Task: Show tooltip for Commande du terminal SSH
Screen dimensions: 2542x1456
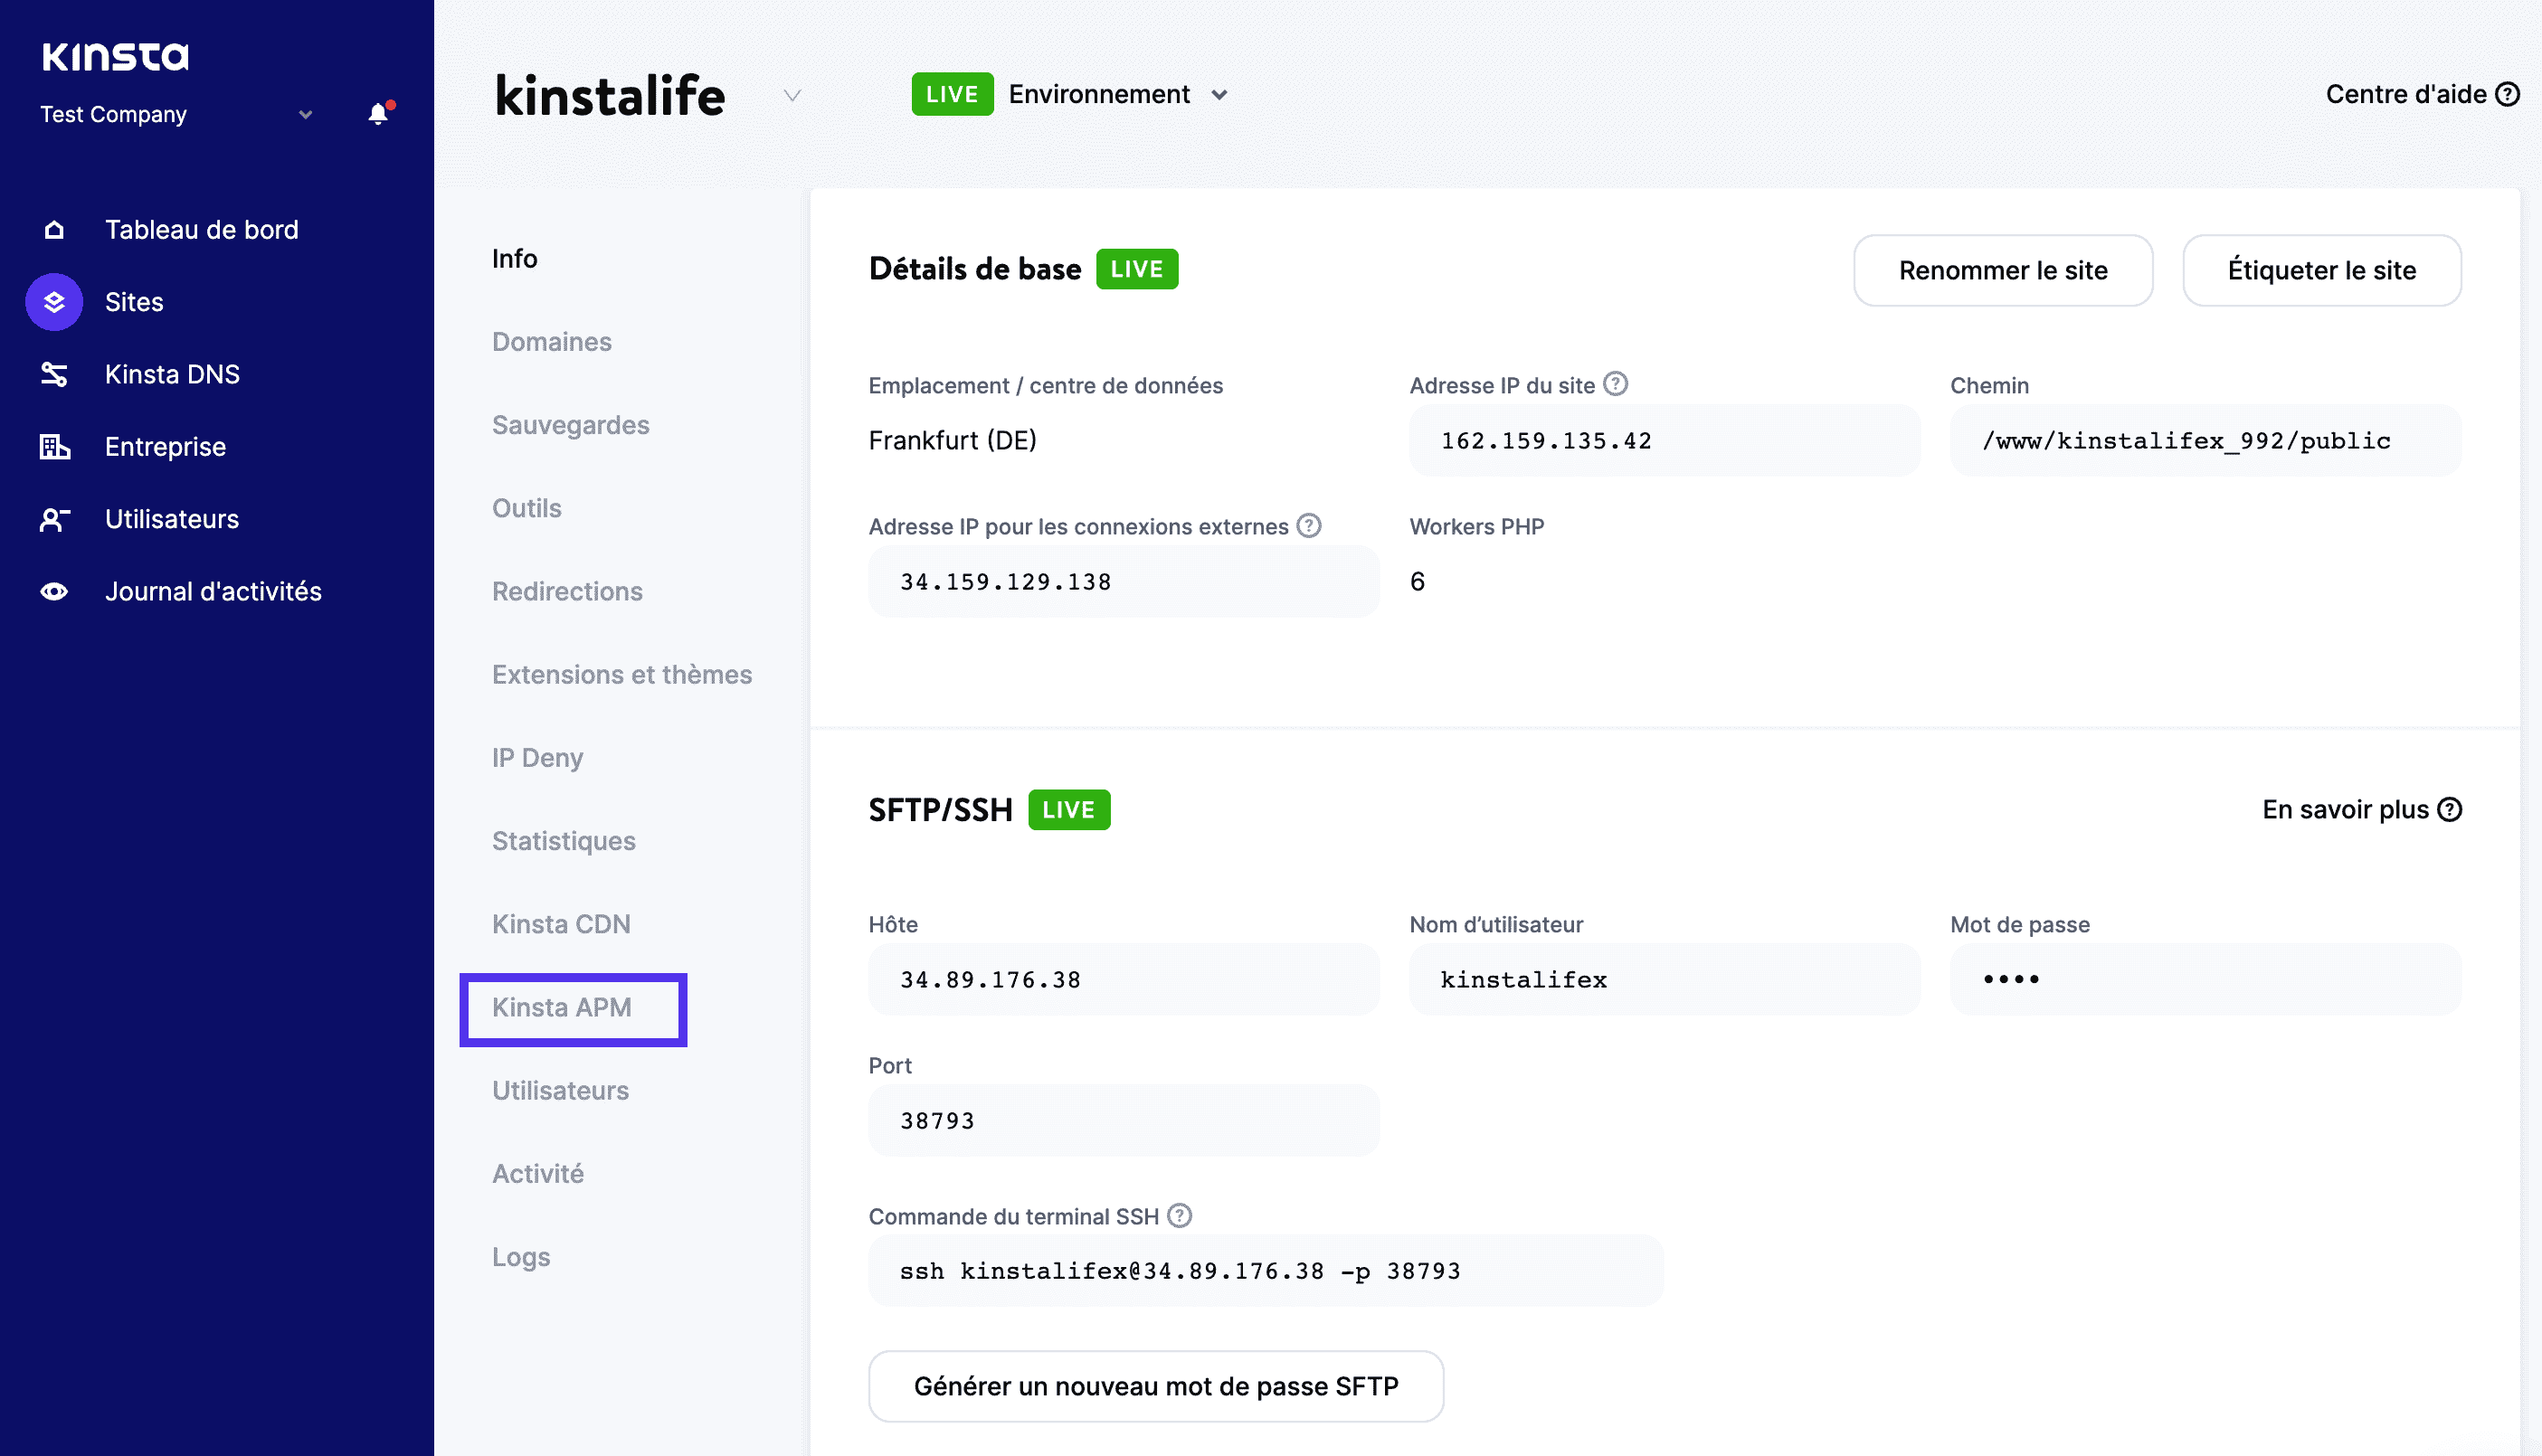Action: [x=1181, y=1216]
